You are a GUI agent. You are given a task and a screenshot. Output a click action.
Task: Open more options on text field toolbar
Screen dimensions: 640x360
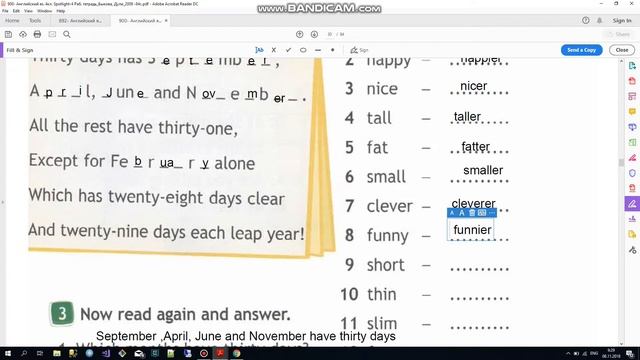click(x=492, y=213)
